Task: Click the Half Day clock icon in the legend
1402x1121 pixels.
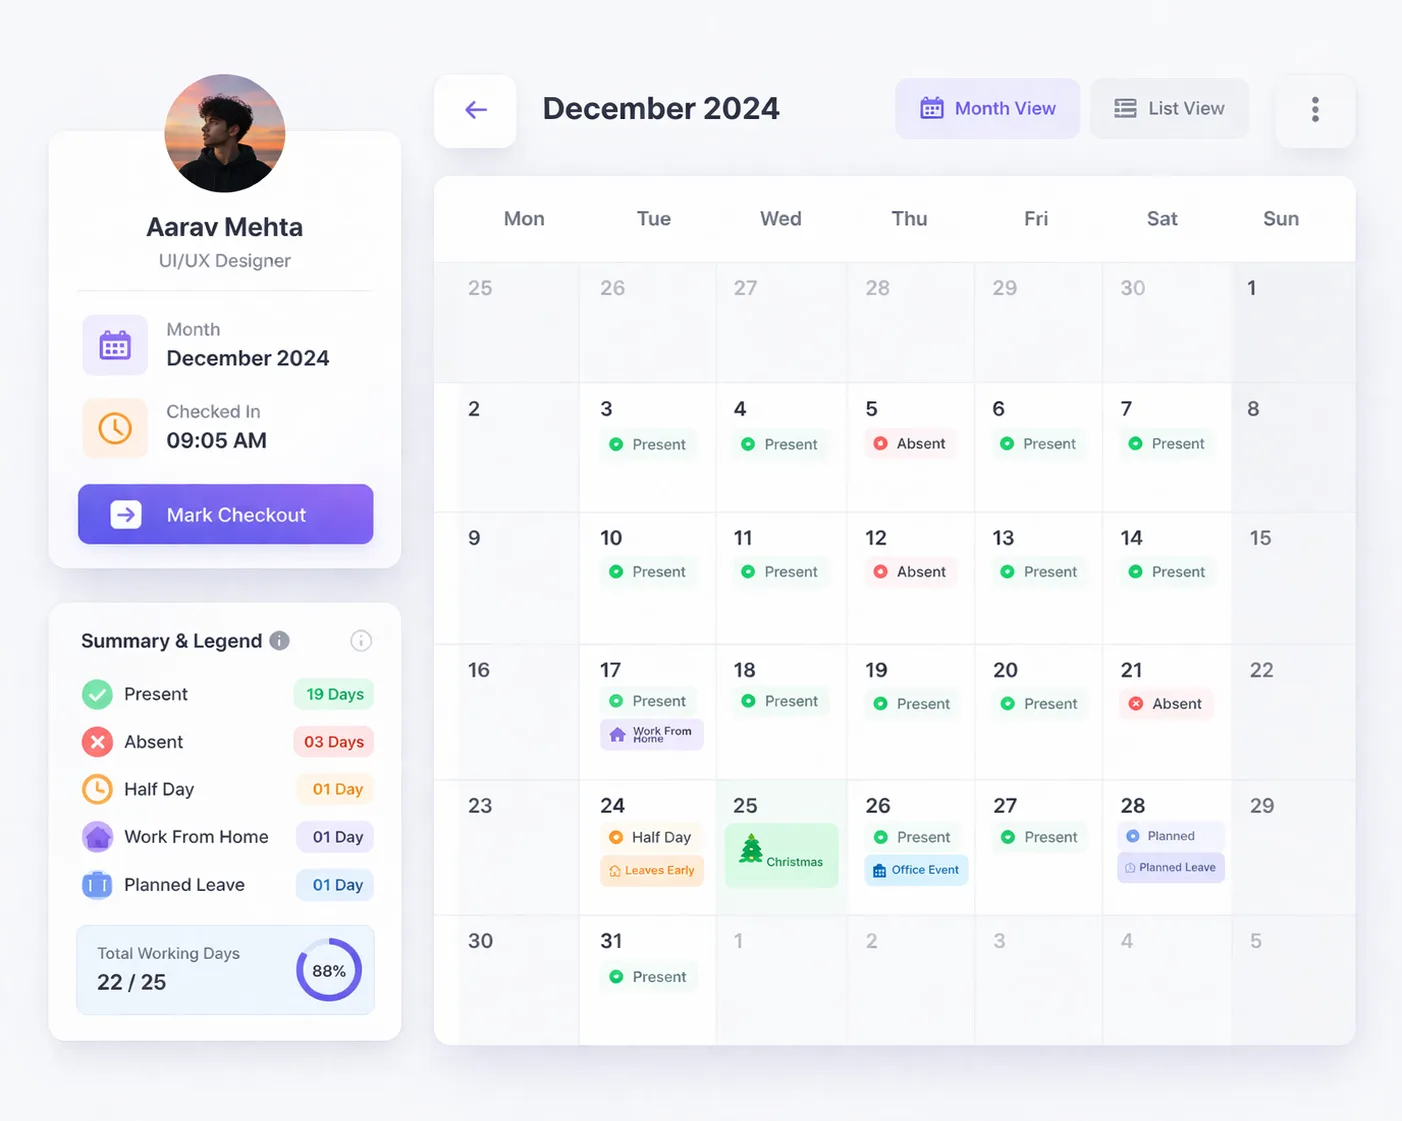Action: pos(96,789)
